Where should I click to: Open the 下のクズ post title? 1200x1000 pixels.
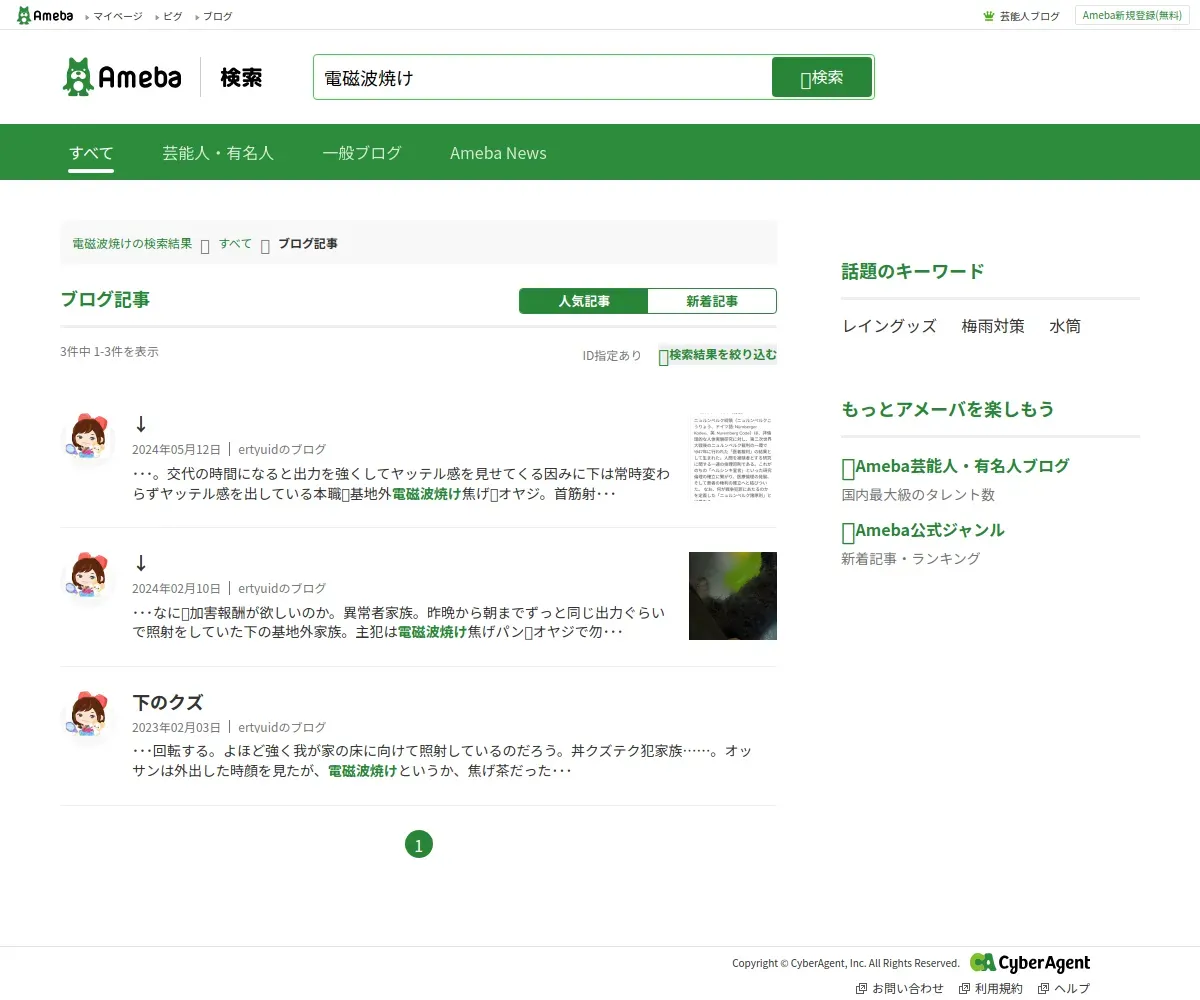(168, 702)
